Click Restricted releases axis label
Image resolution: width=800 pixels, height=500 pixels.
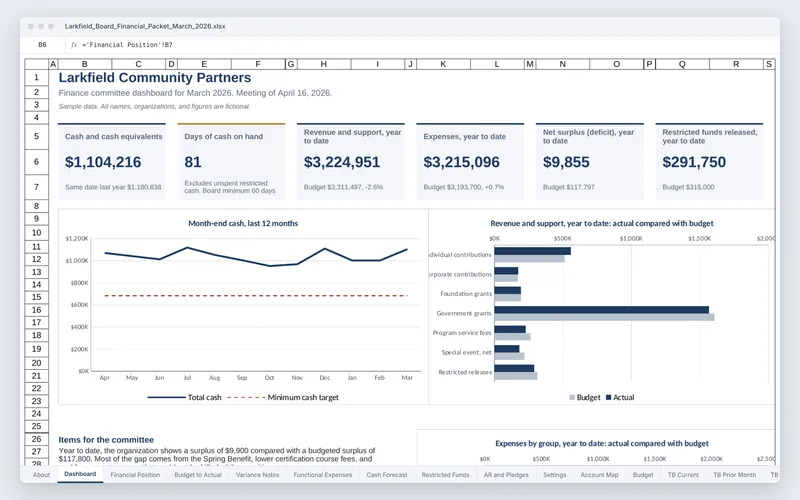click(465, 372)
